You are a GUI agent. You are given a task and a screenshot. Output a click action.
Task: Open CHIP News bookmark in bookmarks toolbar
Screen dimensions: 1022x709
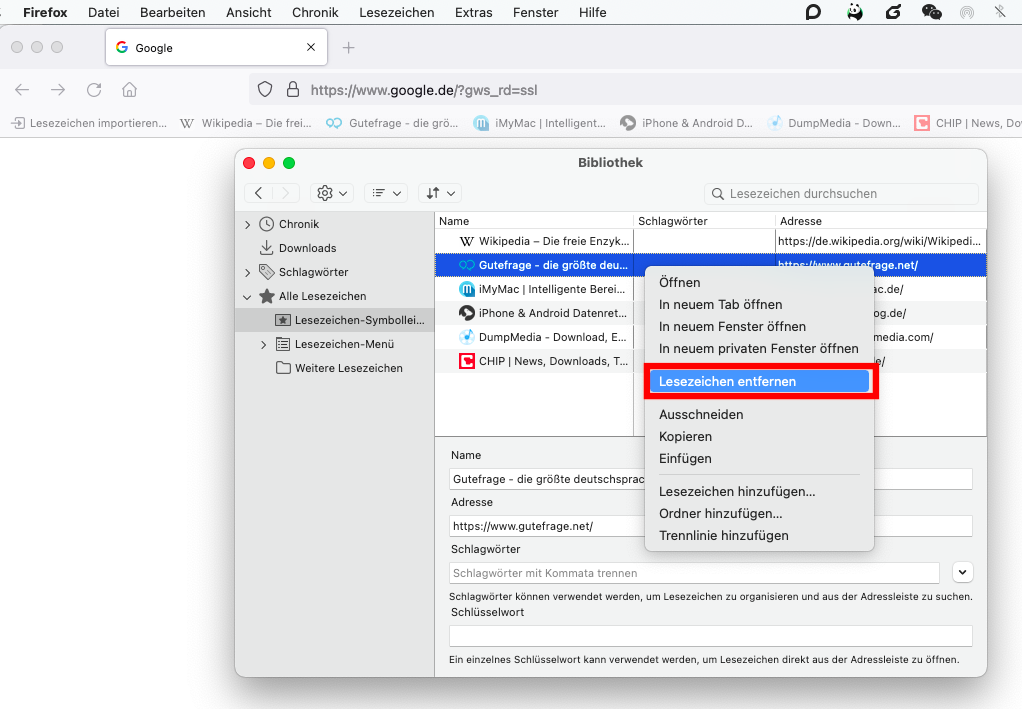click(x=968, y=123)
